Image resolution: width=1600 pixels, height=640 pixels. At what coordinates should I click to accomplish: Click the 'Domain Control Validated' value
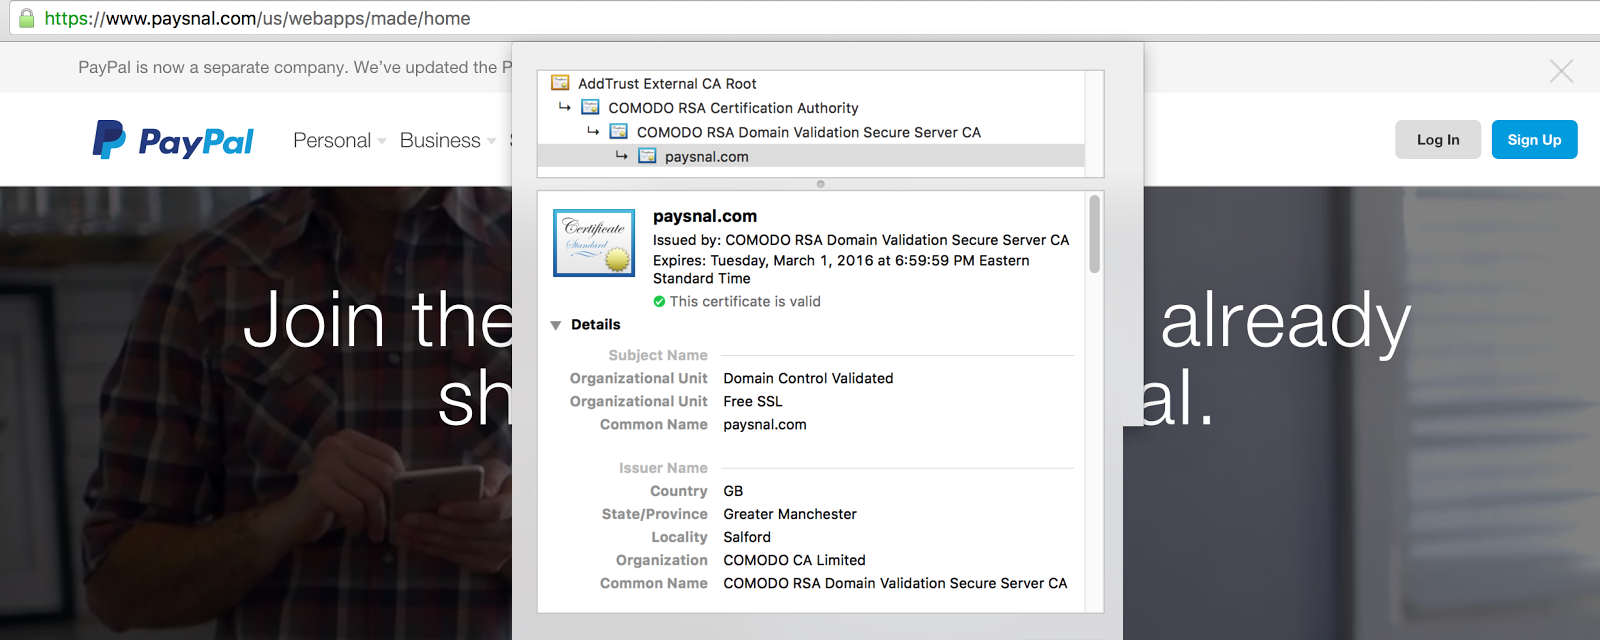click(x=808, y=378)
